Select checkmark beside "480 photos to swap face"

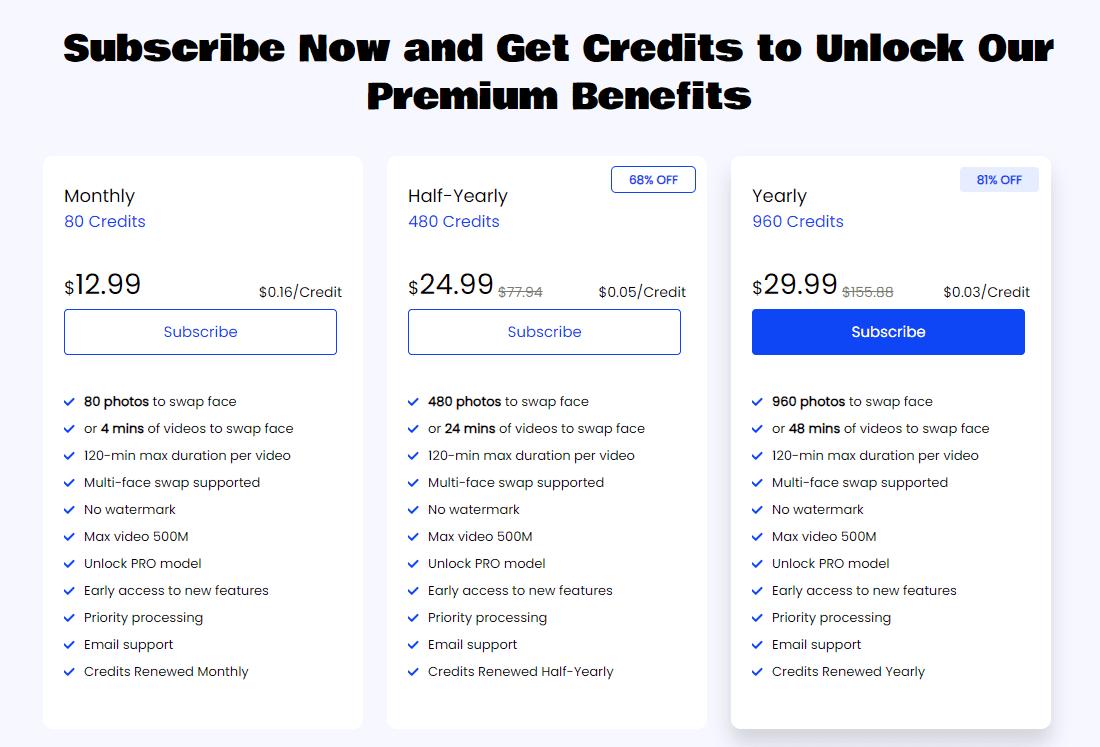pos(414,402)
